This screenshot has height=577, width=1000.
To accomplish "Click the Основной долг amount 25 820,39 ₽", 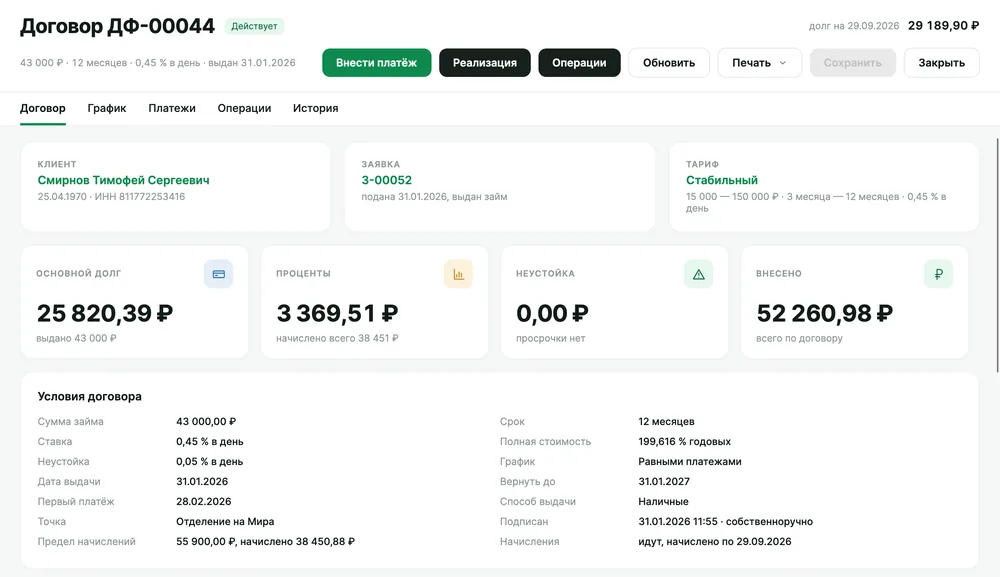I will click(105, 313).
